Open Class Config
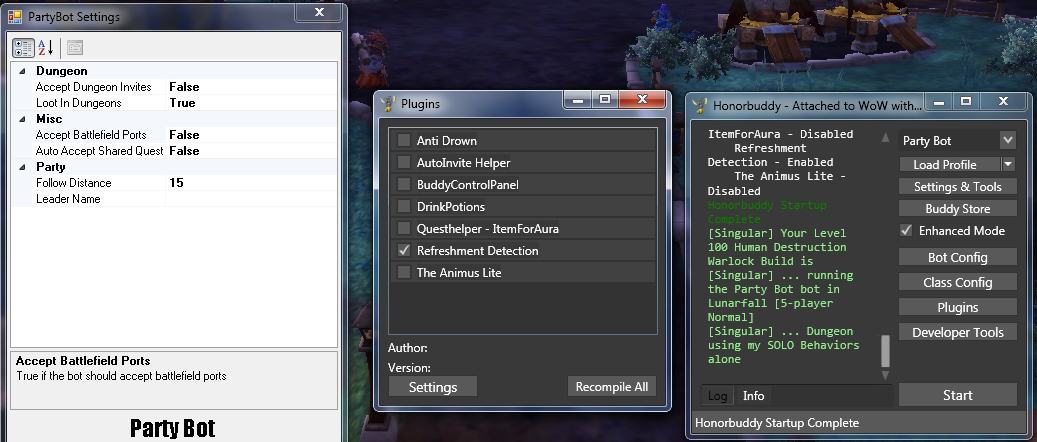This screenshot has height=442, width=1037. tap(958, 283)
